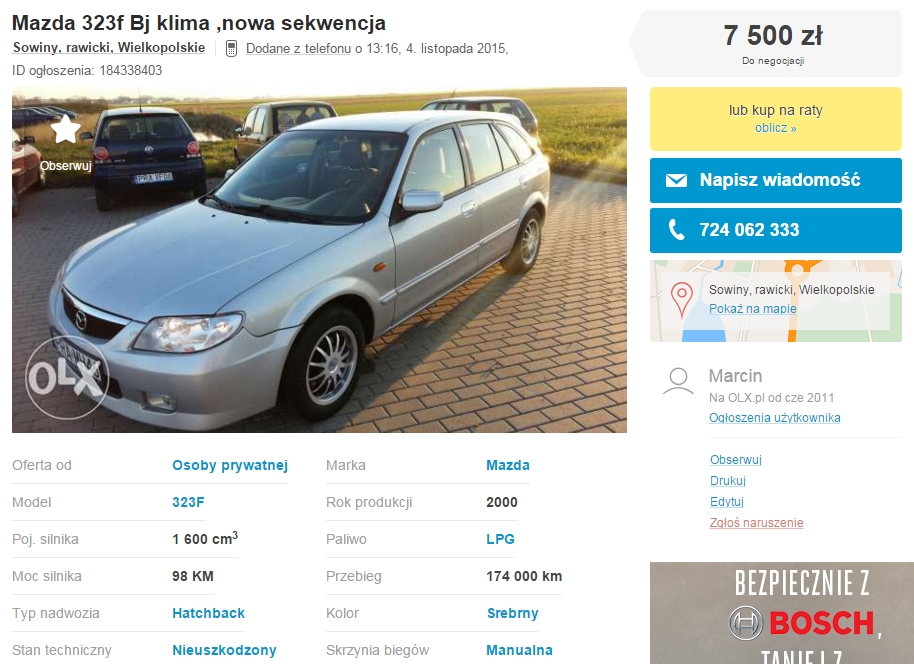
Task: Click Sowiny, rawicki, Wielkopolskie location under title
Action: point(109,48)
